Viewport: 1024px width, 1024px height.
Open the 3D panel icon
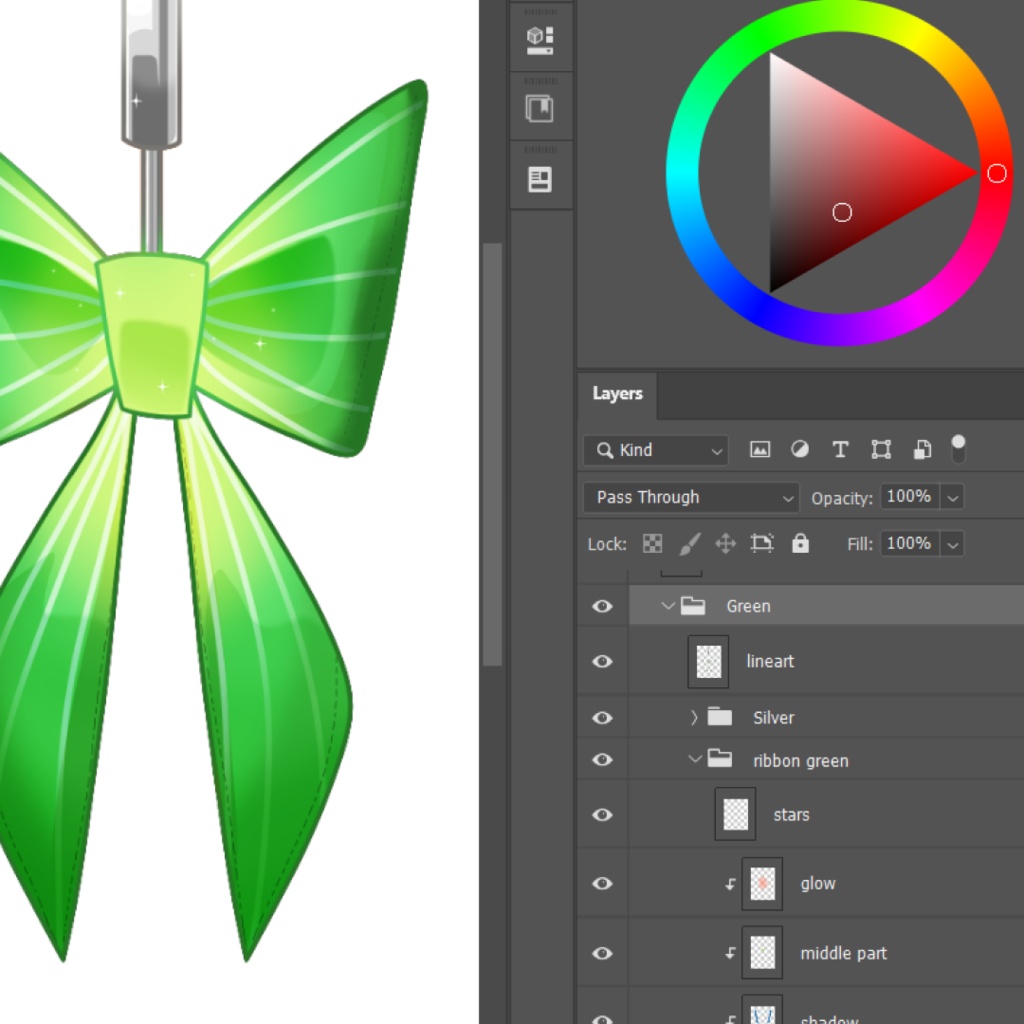tap(540, 40)
